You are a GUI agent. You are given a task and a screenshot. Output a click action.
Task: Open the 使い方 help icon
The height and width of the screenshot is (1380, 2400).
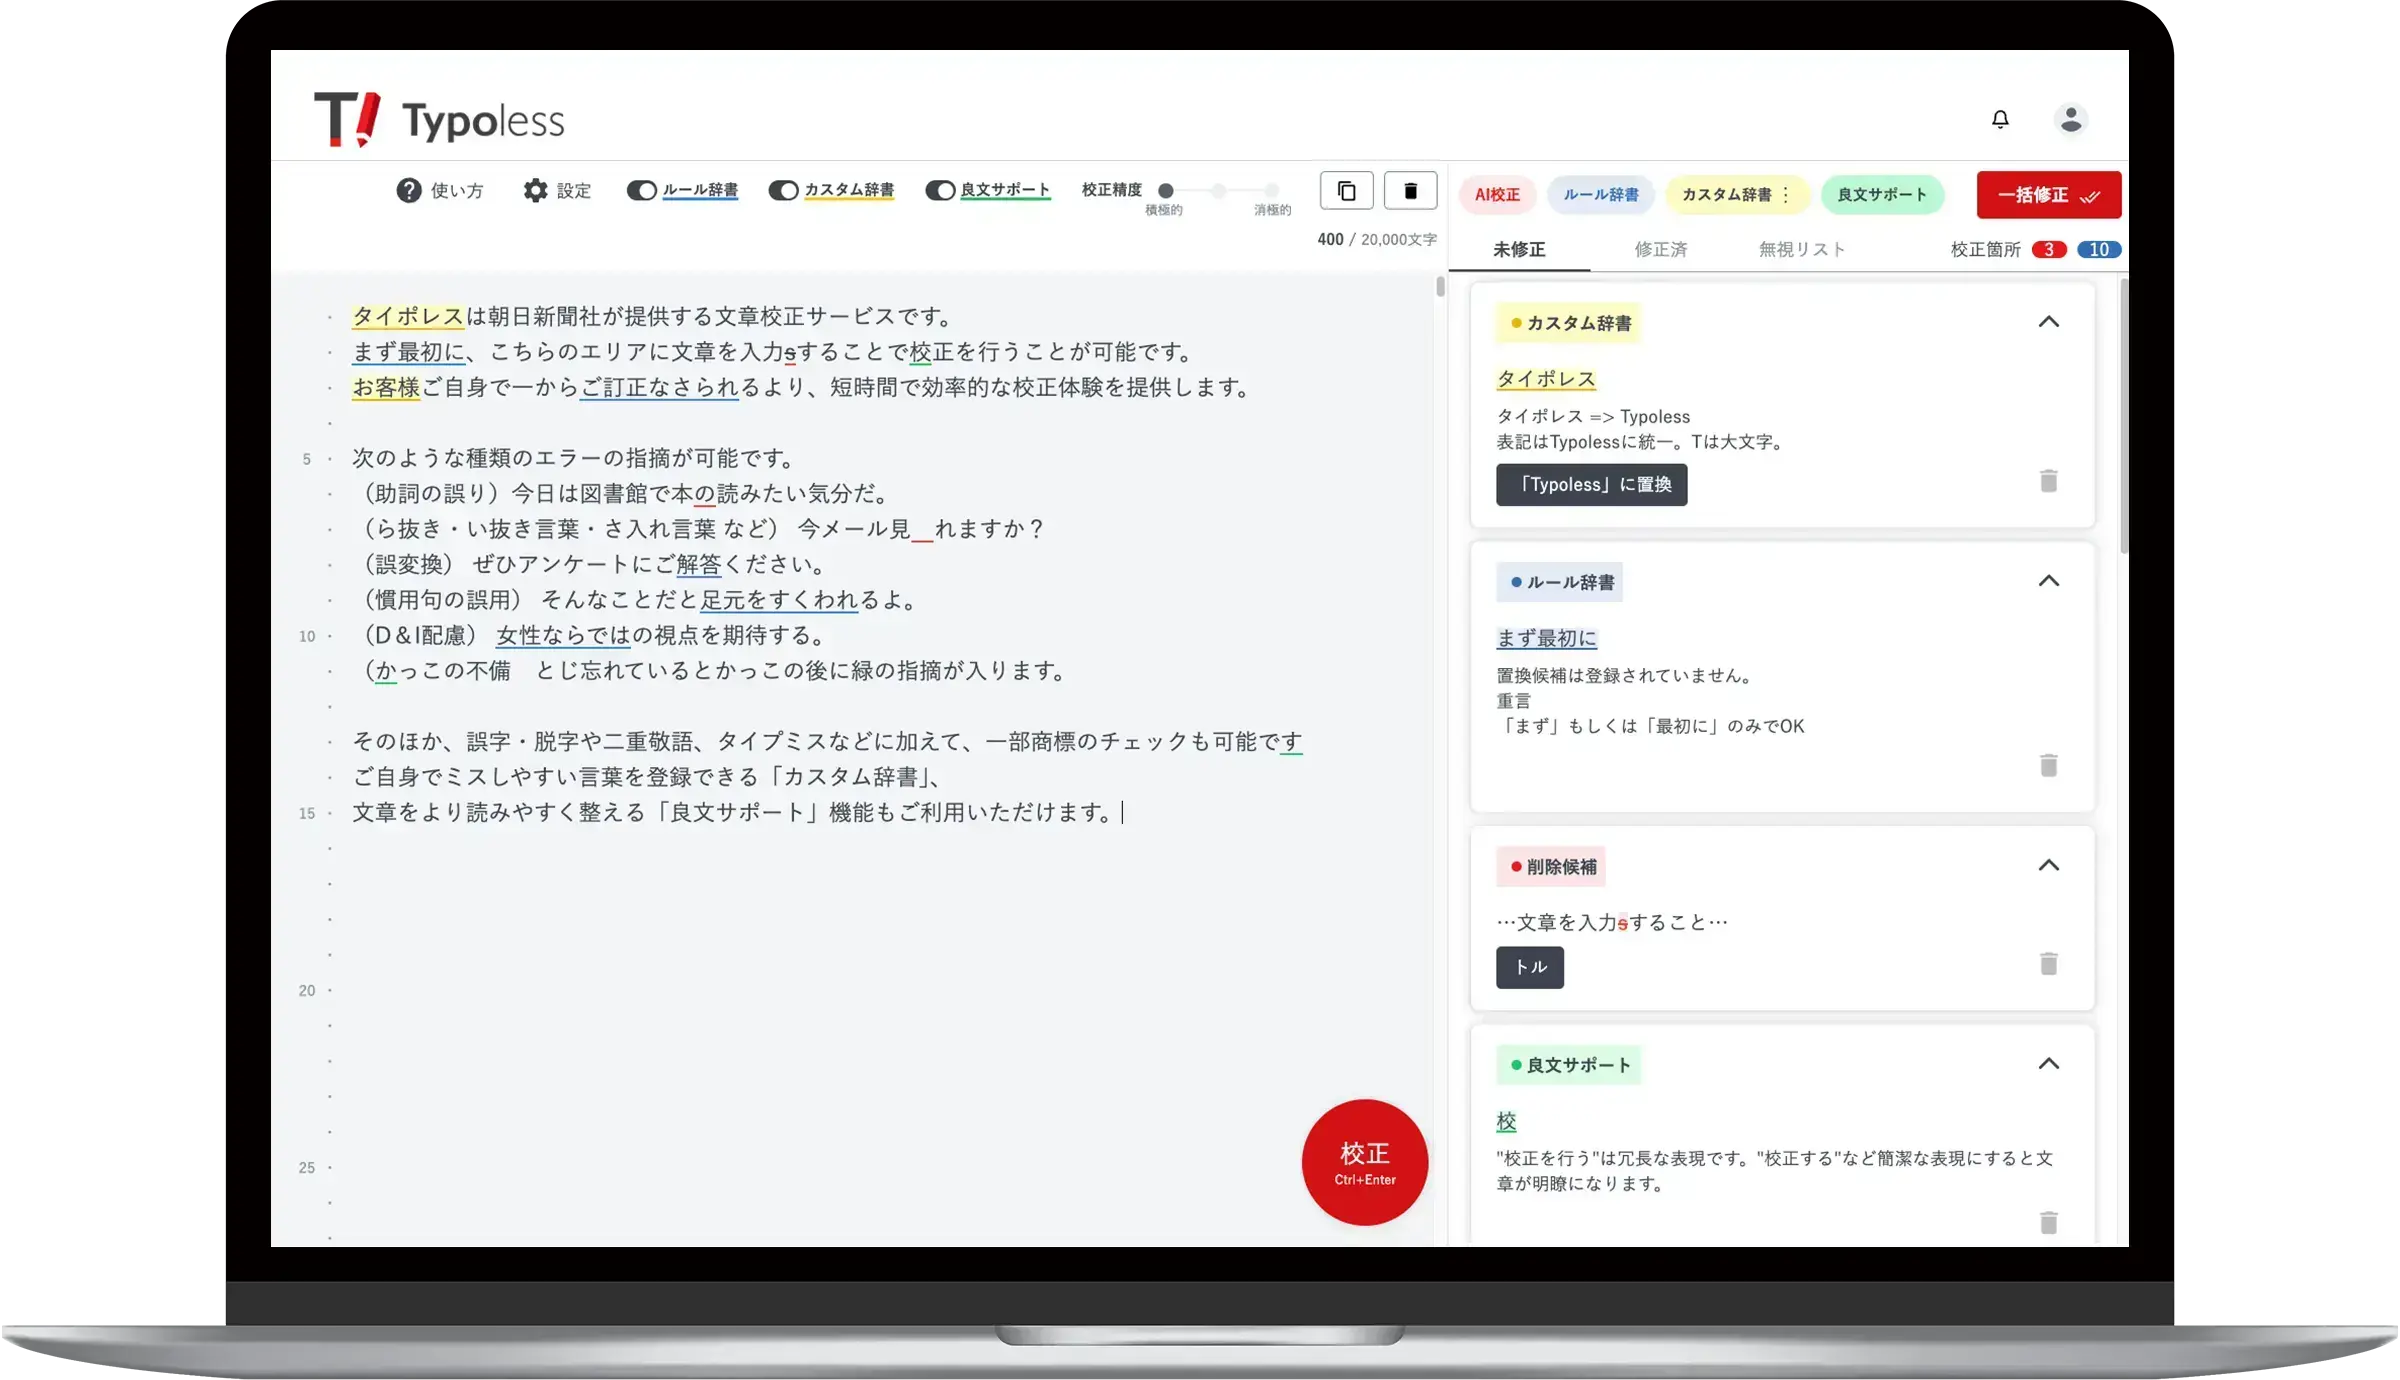click(408, 190)
